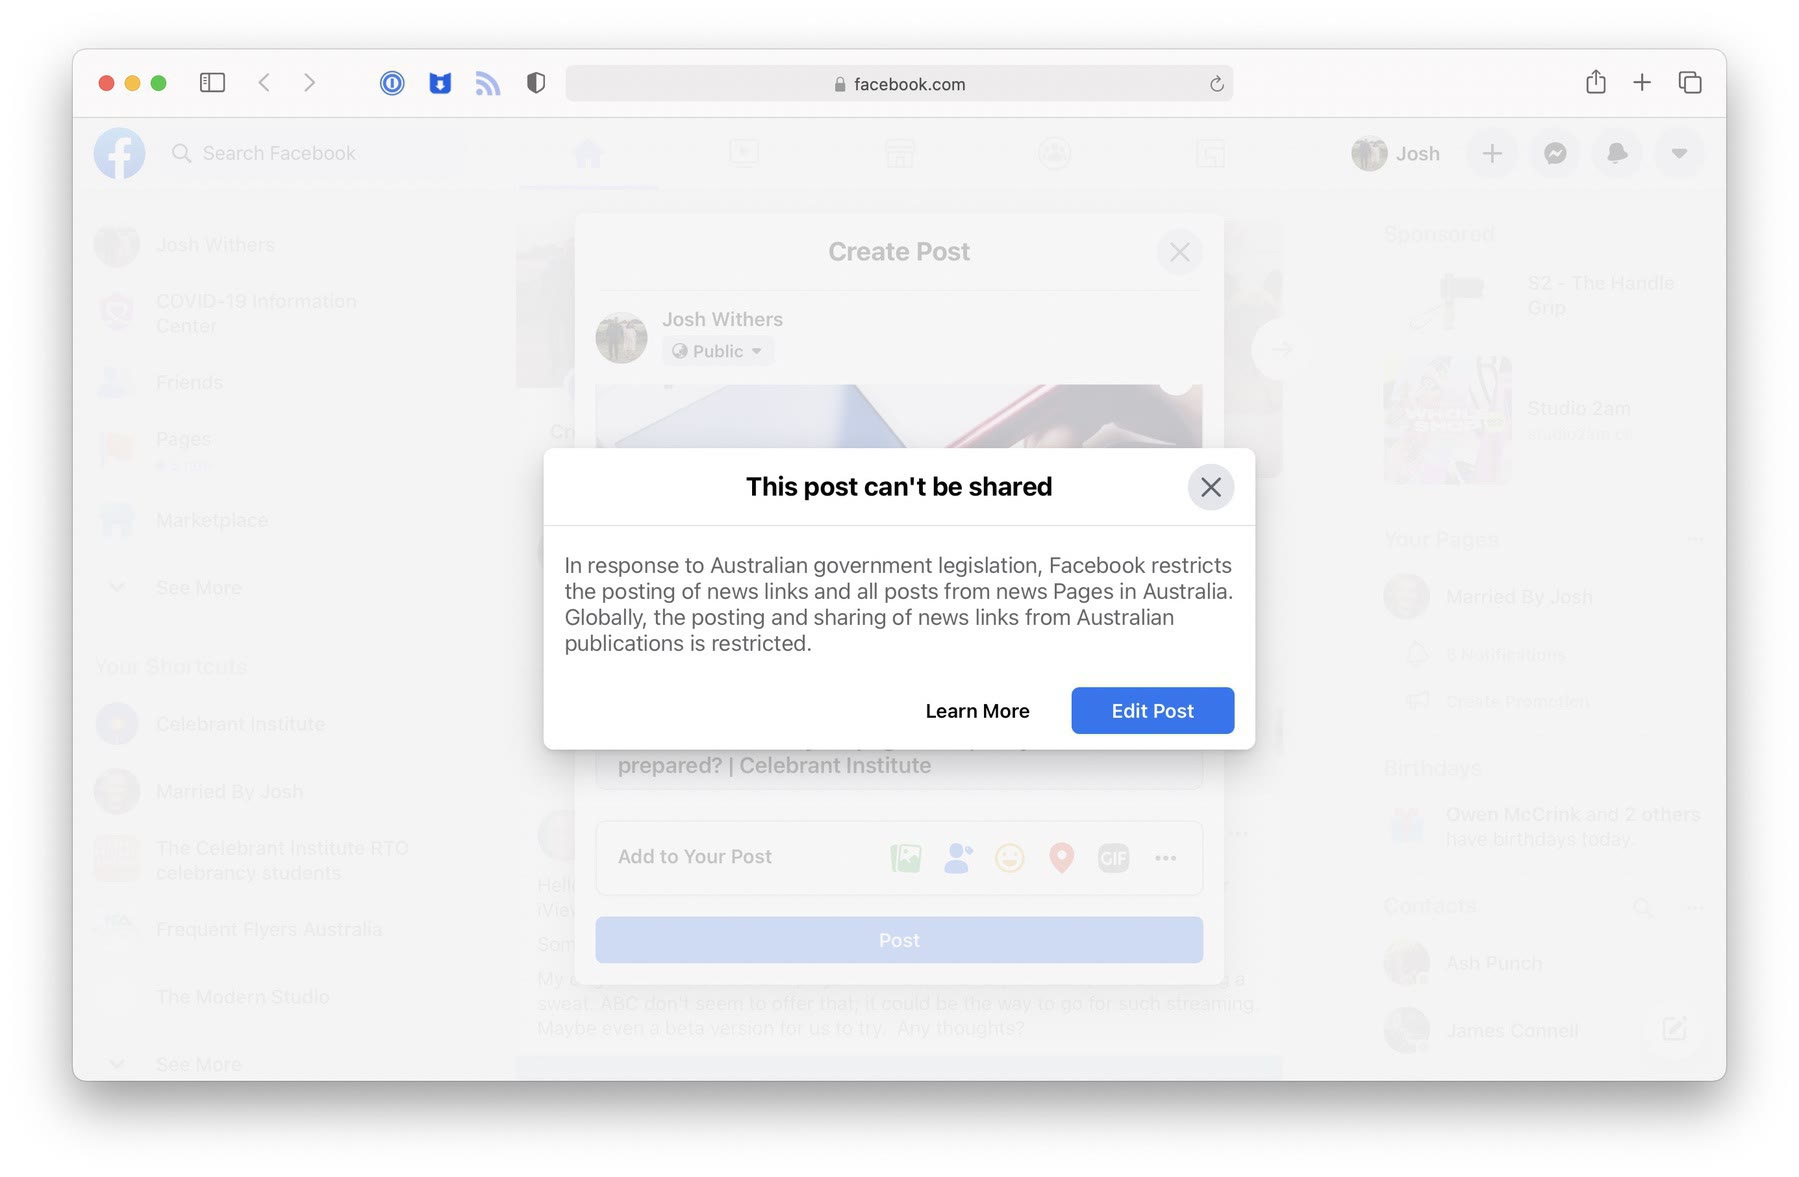
Task: Open the privacy shield icon in Safari toolbar
Action: pyautogui.click(x=536, y=83)
